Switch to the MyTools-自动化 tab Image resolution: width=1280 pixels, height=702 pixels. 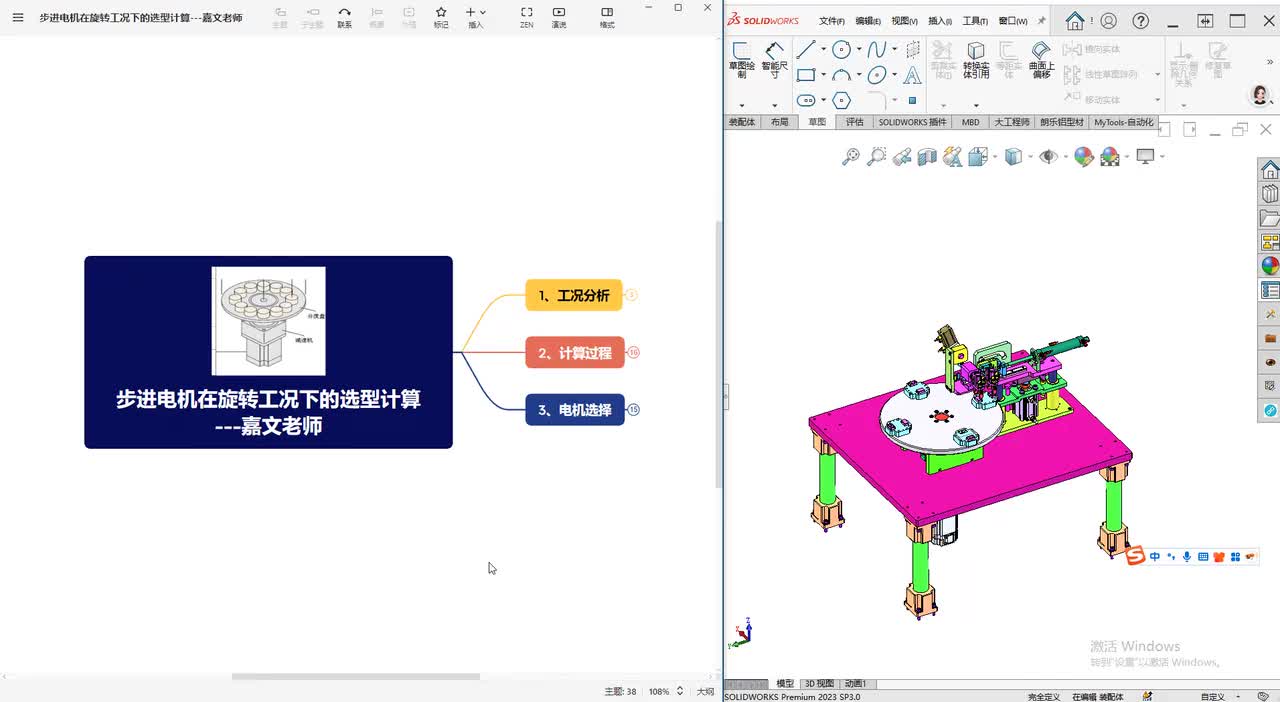click(x=1124, y=122)
